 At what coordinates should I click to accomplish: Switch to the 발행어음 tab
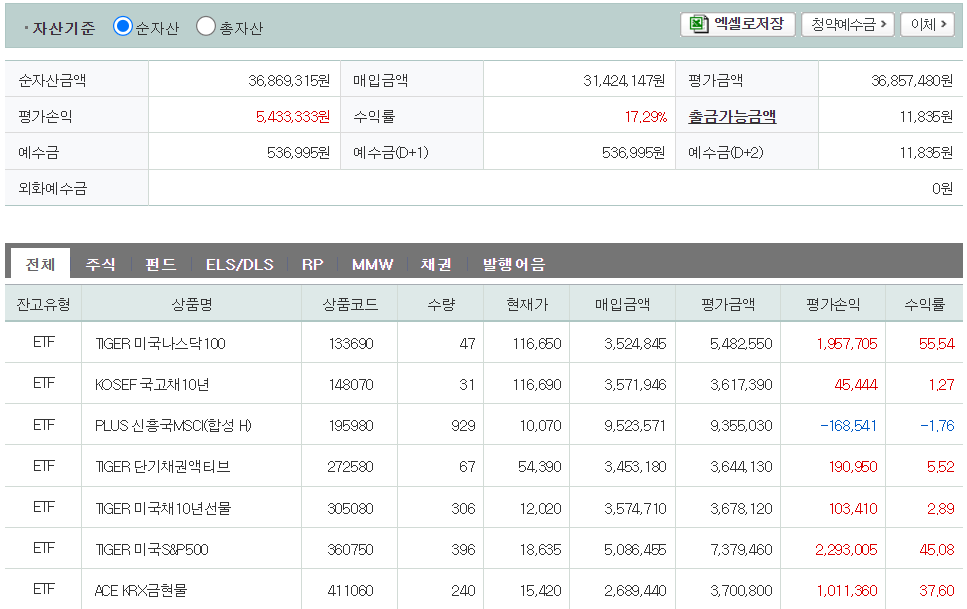pos(514,264)
